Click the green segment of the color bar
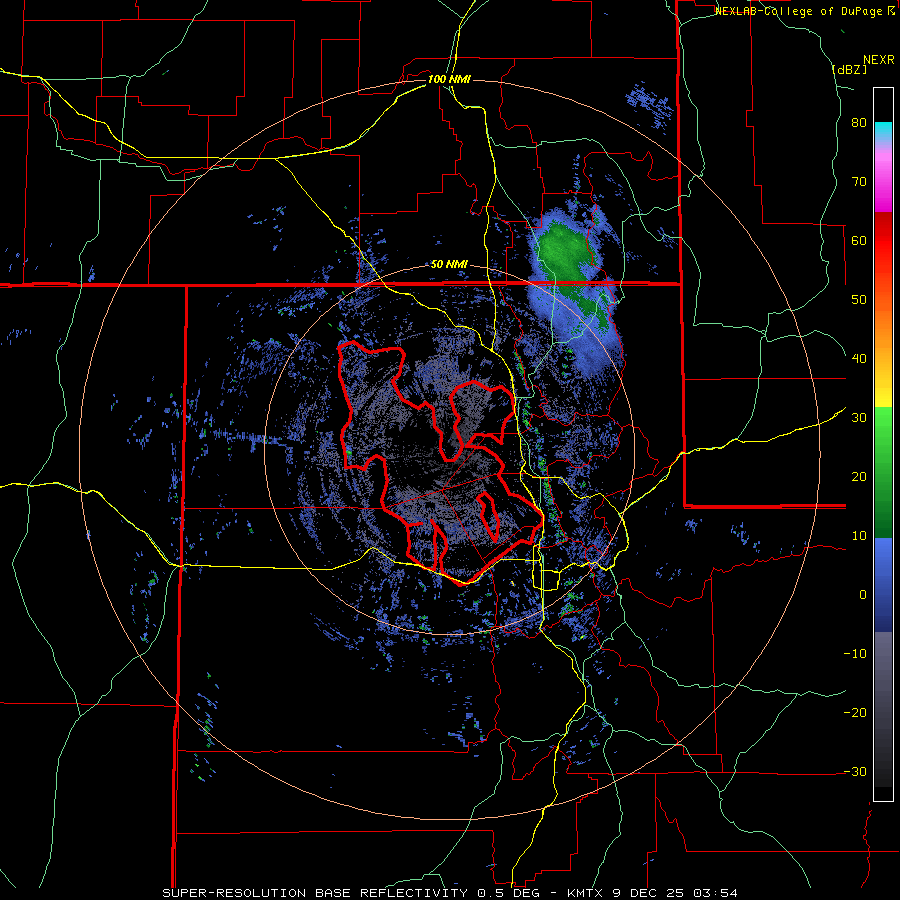Screen dimensions: 900x900 click(x=883, y=472)
